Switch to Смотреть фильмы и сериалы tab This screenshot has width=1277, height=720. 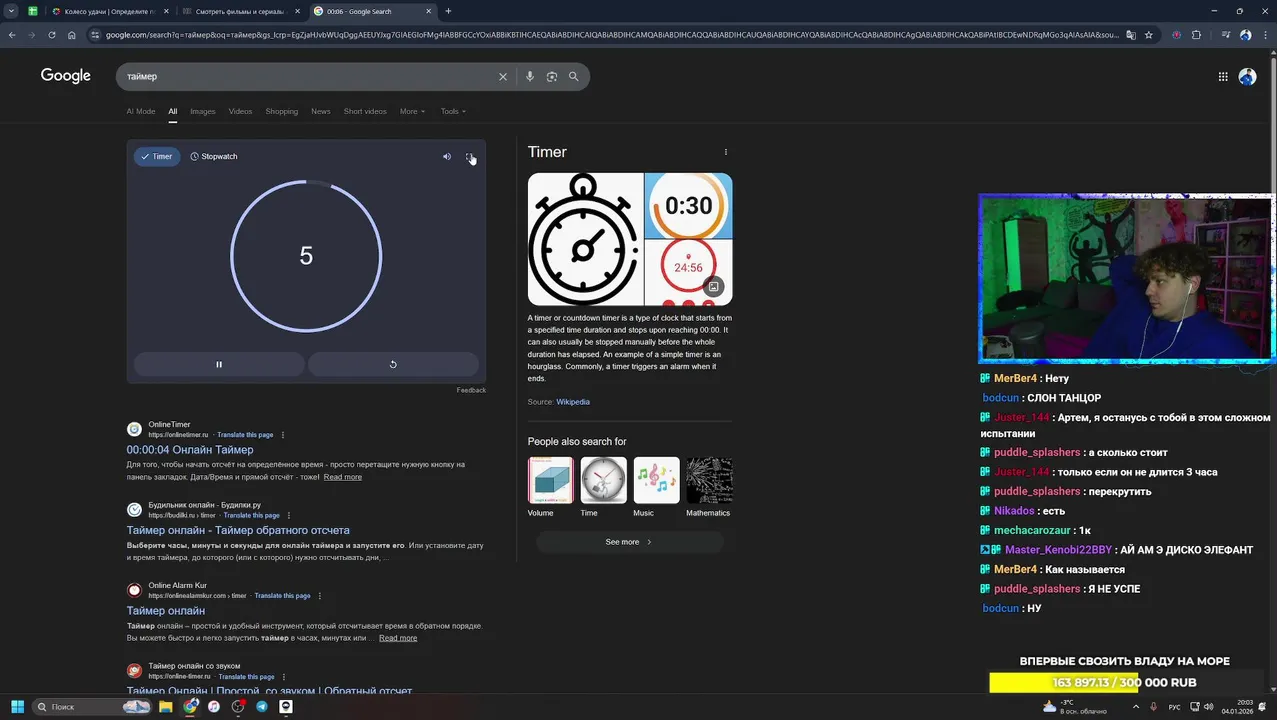(x=240, y=11)
